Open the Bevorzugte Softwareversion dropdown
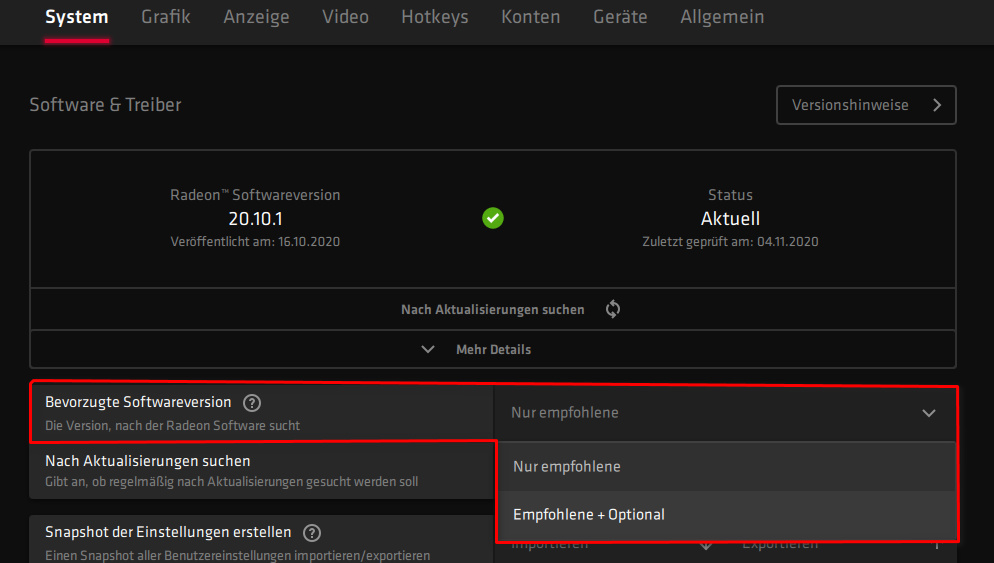The image size is (994, 563). [725, 413]
